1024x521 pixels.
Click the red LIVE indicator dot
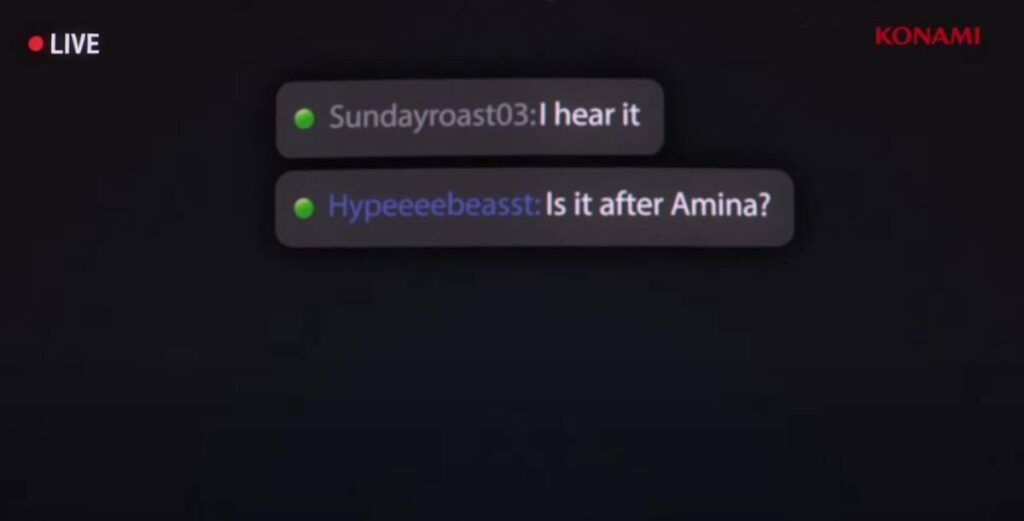[x=36, y=44]
